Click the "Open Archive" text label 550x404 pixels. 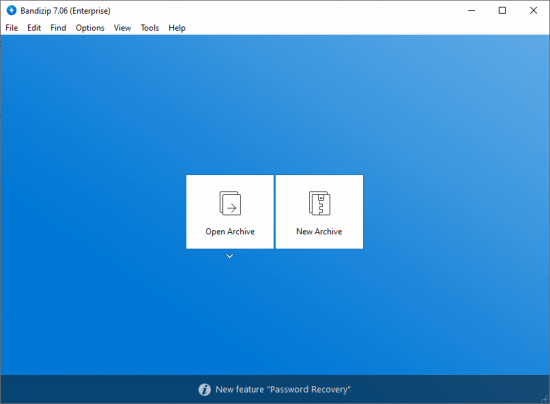coord(230,231)
